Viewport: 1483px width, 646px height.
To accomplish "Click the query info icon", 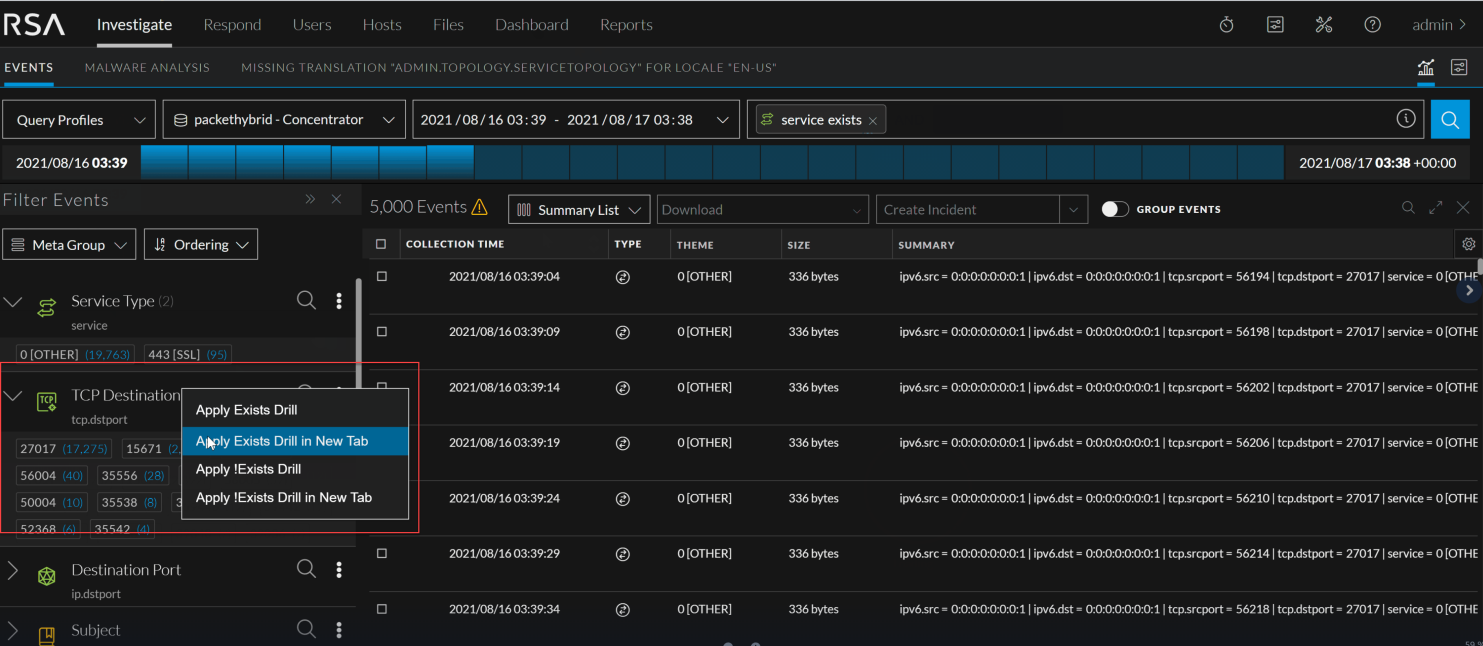I will [1406, 119].
